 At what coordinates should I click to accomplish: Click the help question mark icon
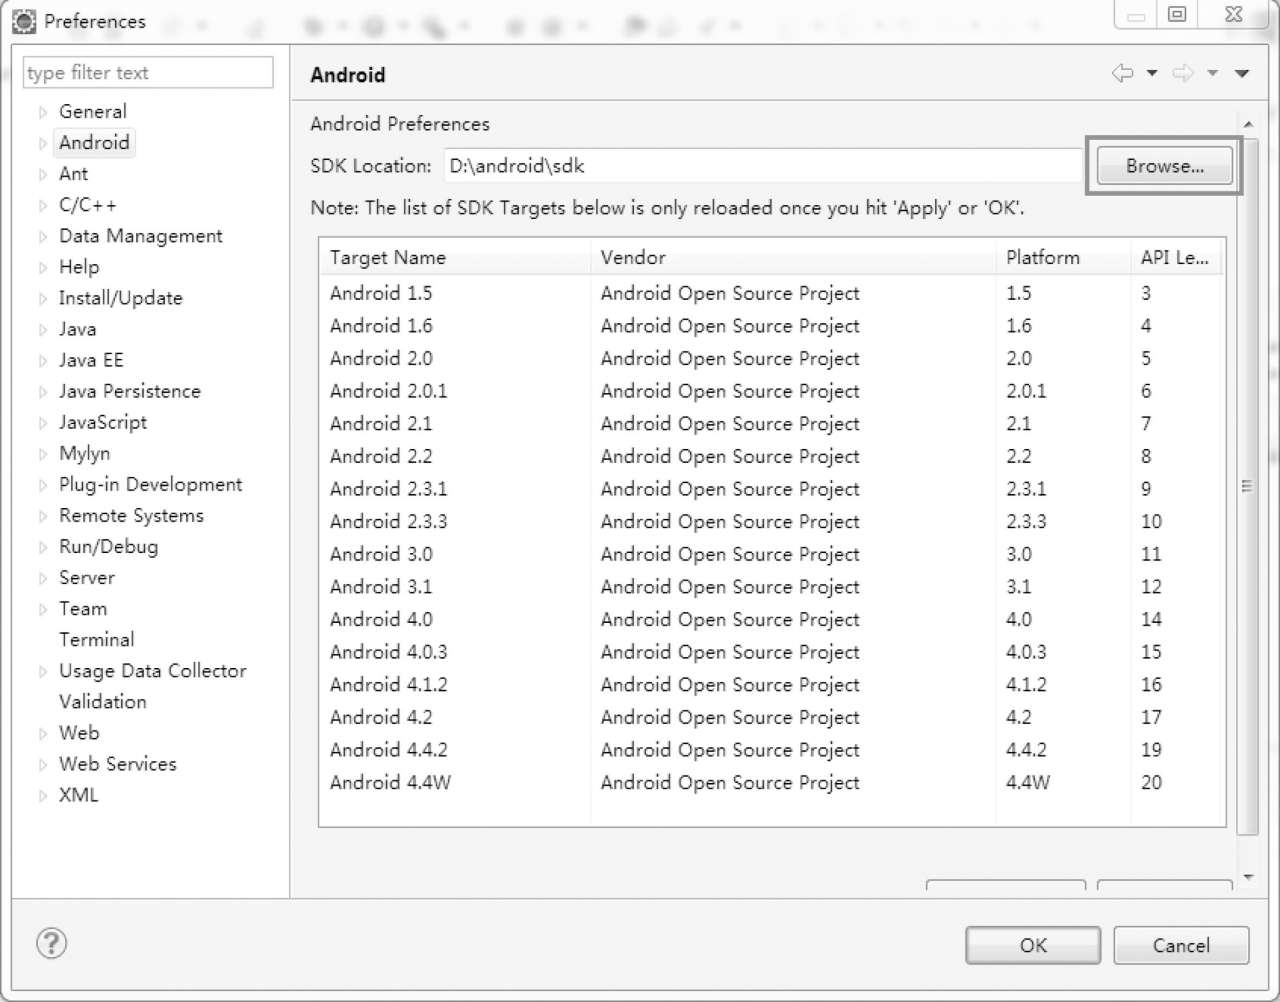(x=51, y=943)
